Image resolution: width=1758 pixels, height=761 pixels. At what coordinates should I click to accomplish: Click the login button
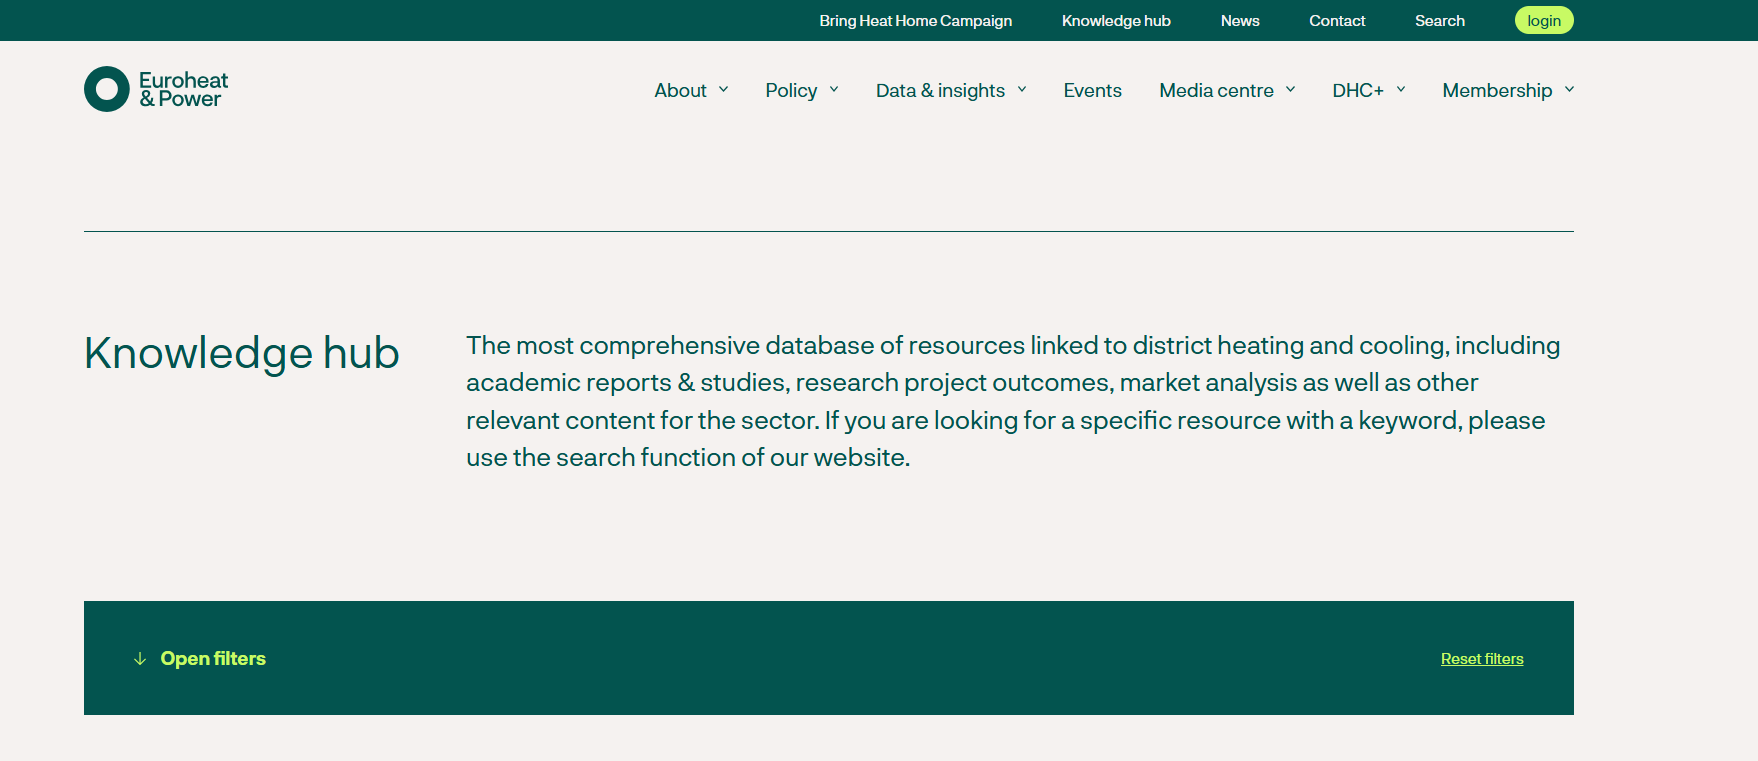point(1544,20)
